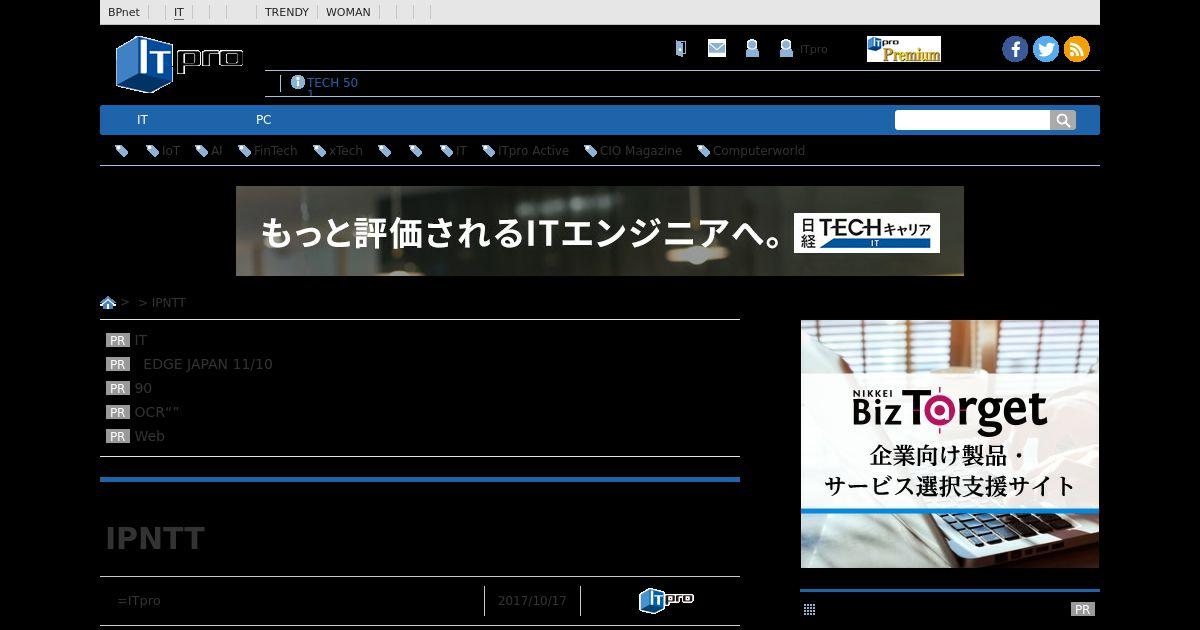Select the IT tab in blue navigation
This screenshot has width=1200, height=630.
tap(142, 120)
